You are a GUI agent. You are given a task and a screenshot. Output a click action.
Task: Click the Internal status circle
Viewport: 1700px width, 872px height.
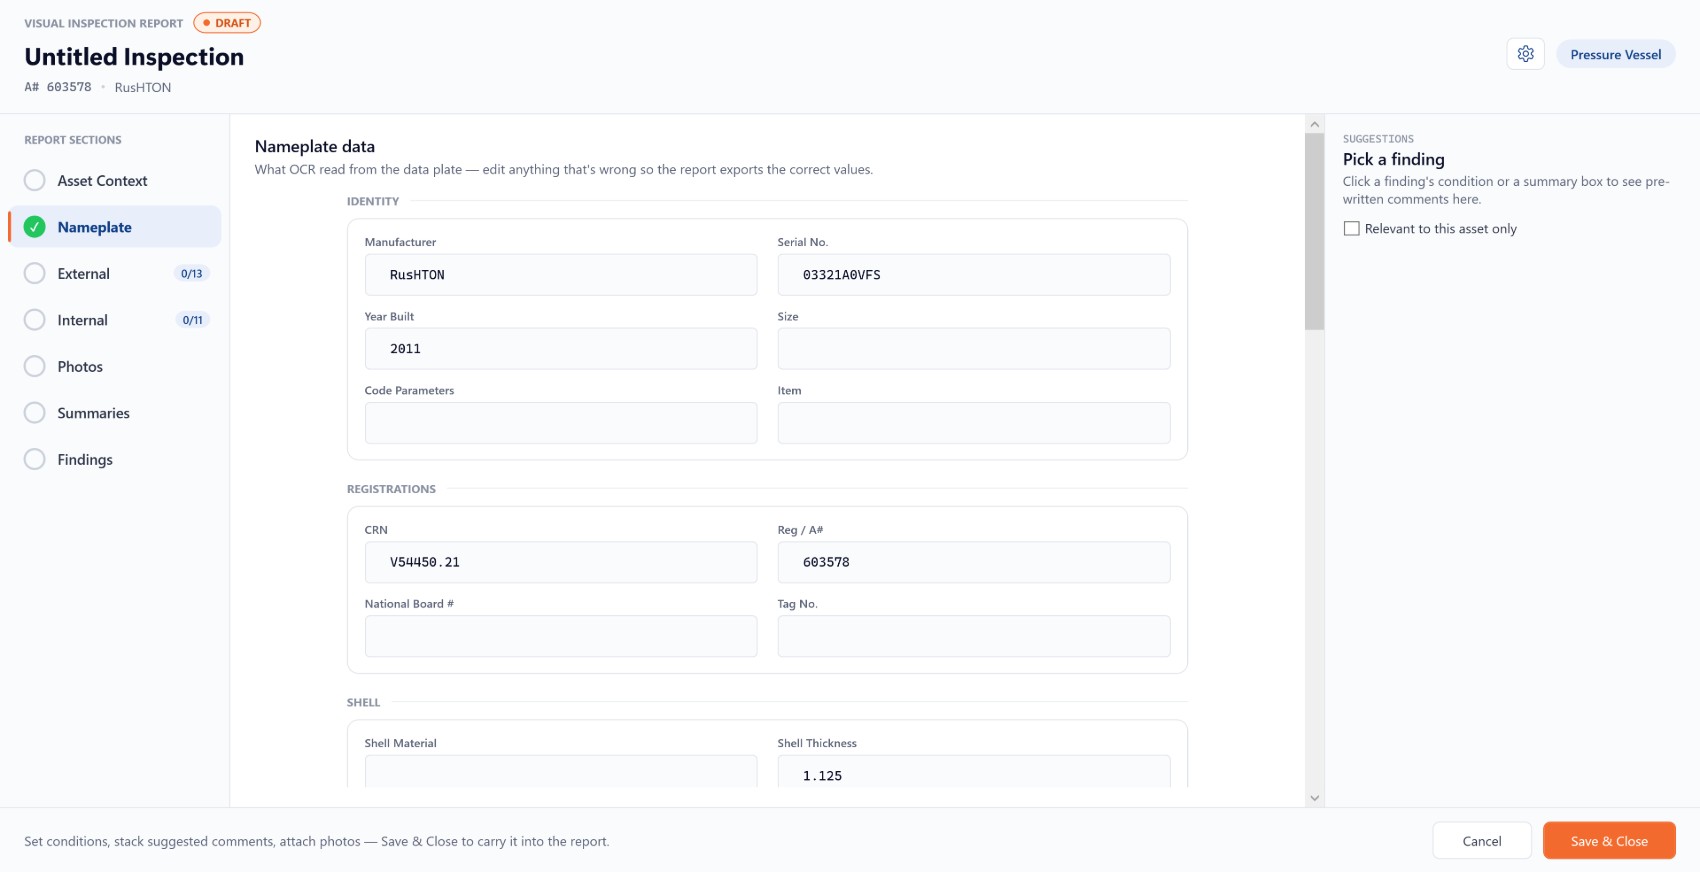coord(35,320)
